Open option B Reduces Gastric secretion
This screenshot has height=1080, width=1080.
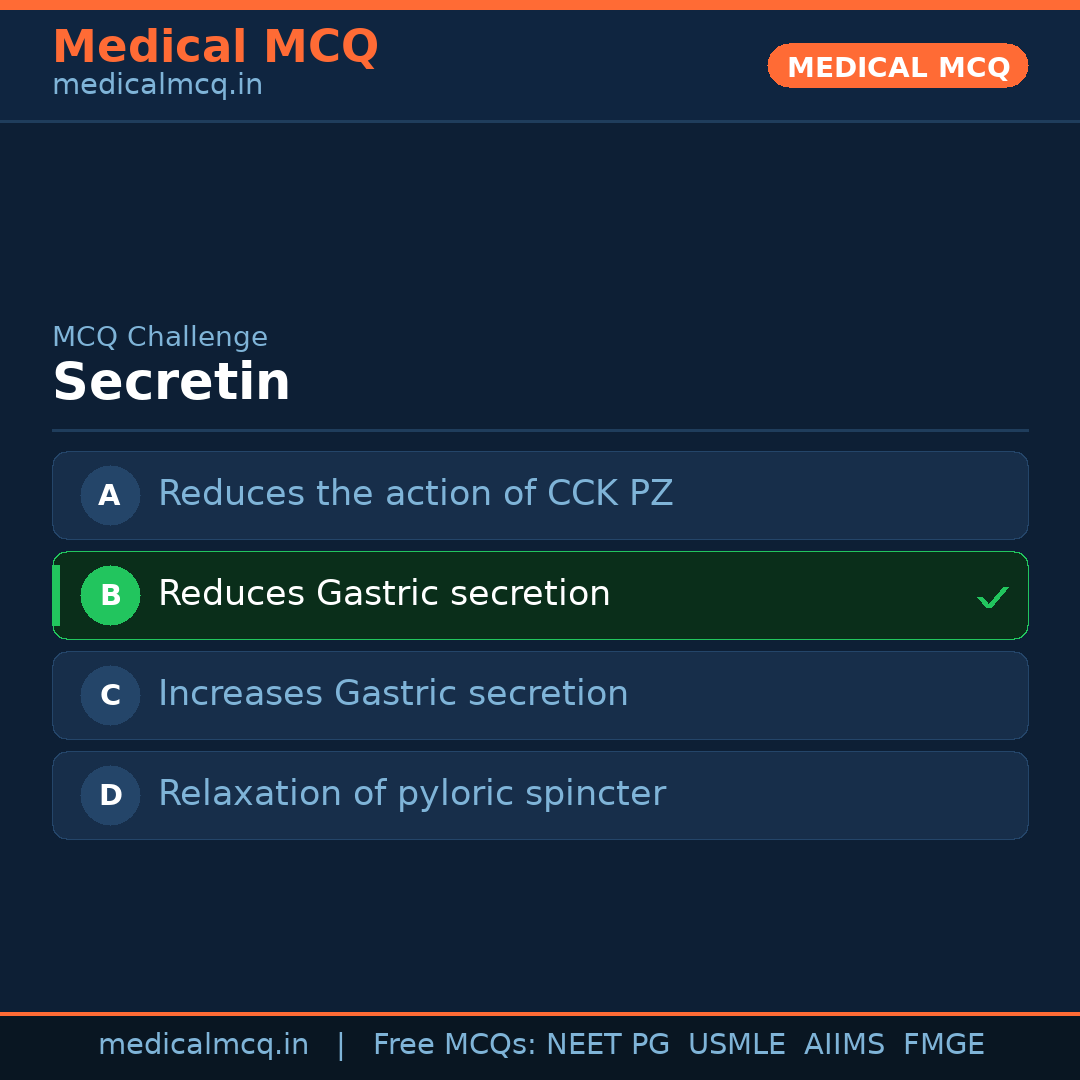pyautogui.click(x=540, y=595)
